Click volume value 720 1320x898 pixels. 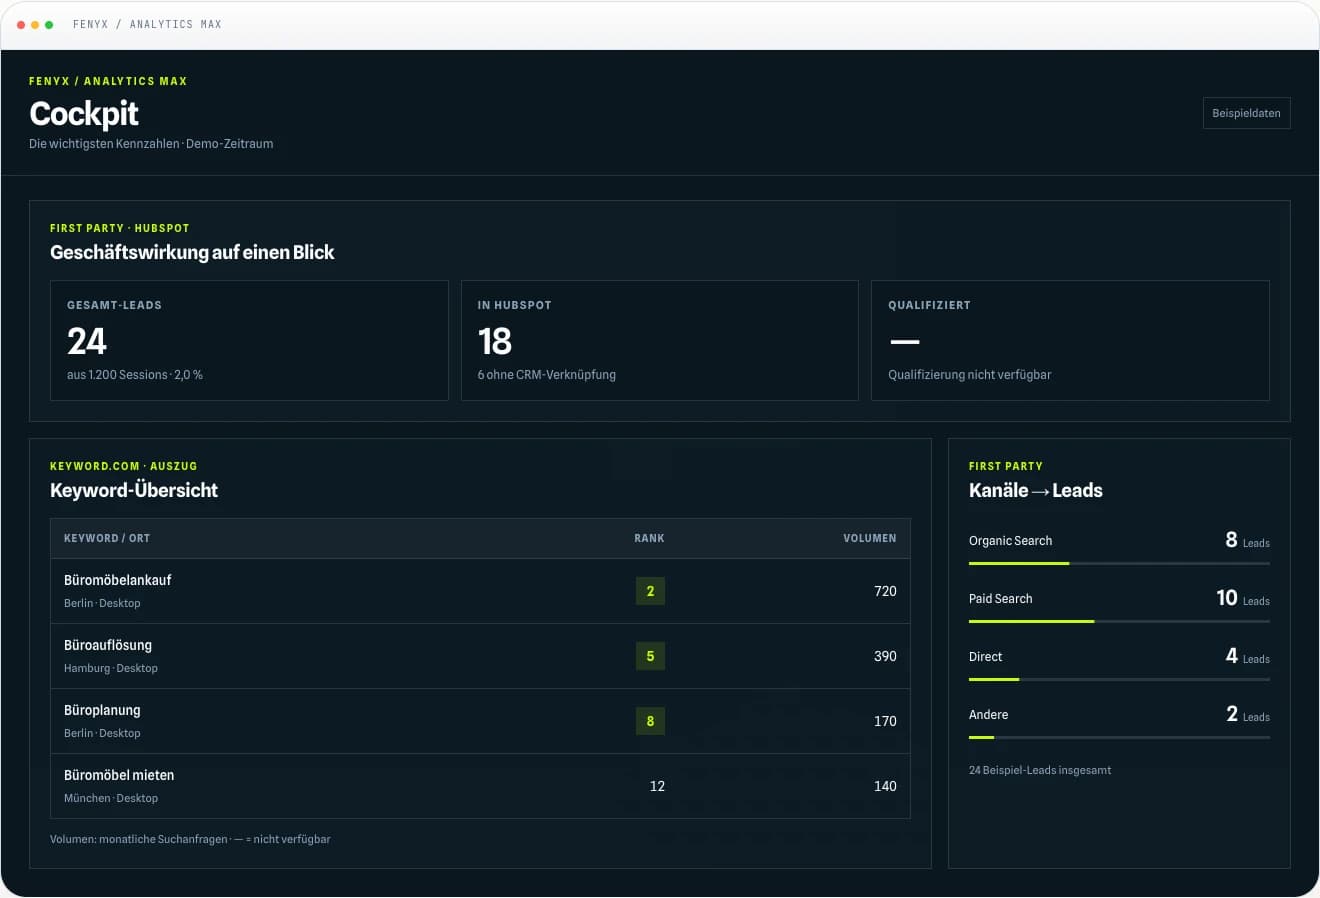885,591
